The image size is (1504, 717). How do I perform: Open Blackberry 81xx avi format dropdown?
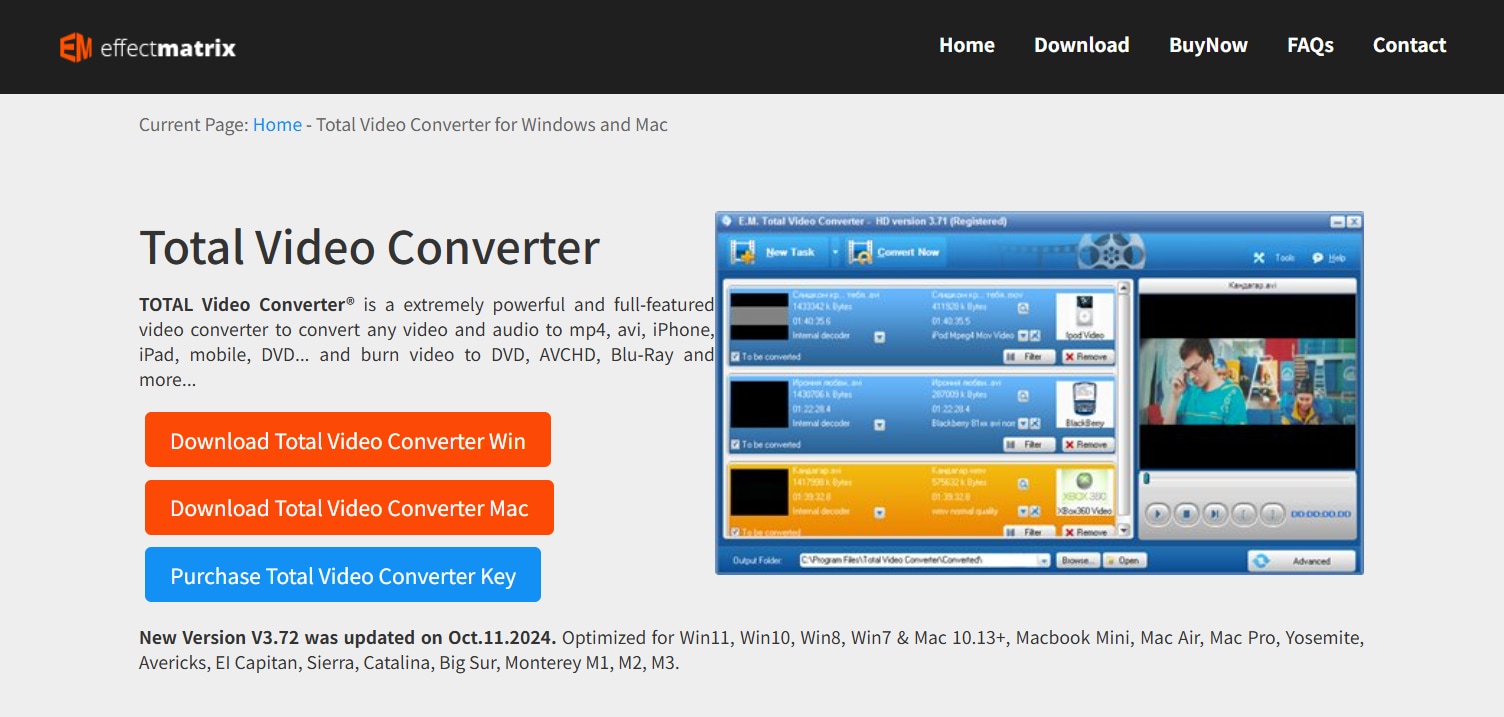(x=1023, y=423)
